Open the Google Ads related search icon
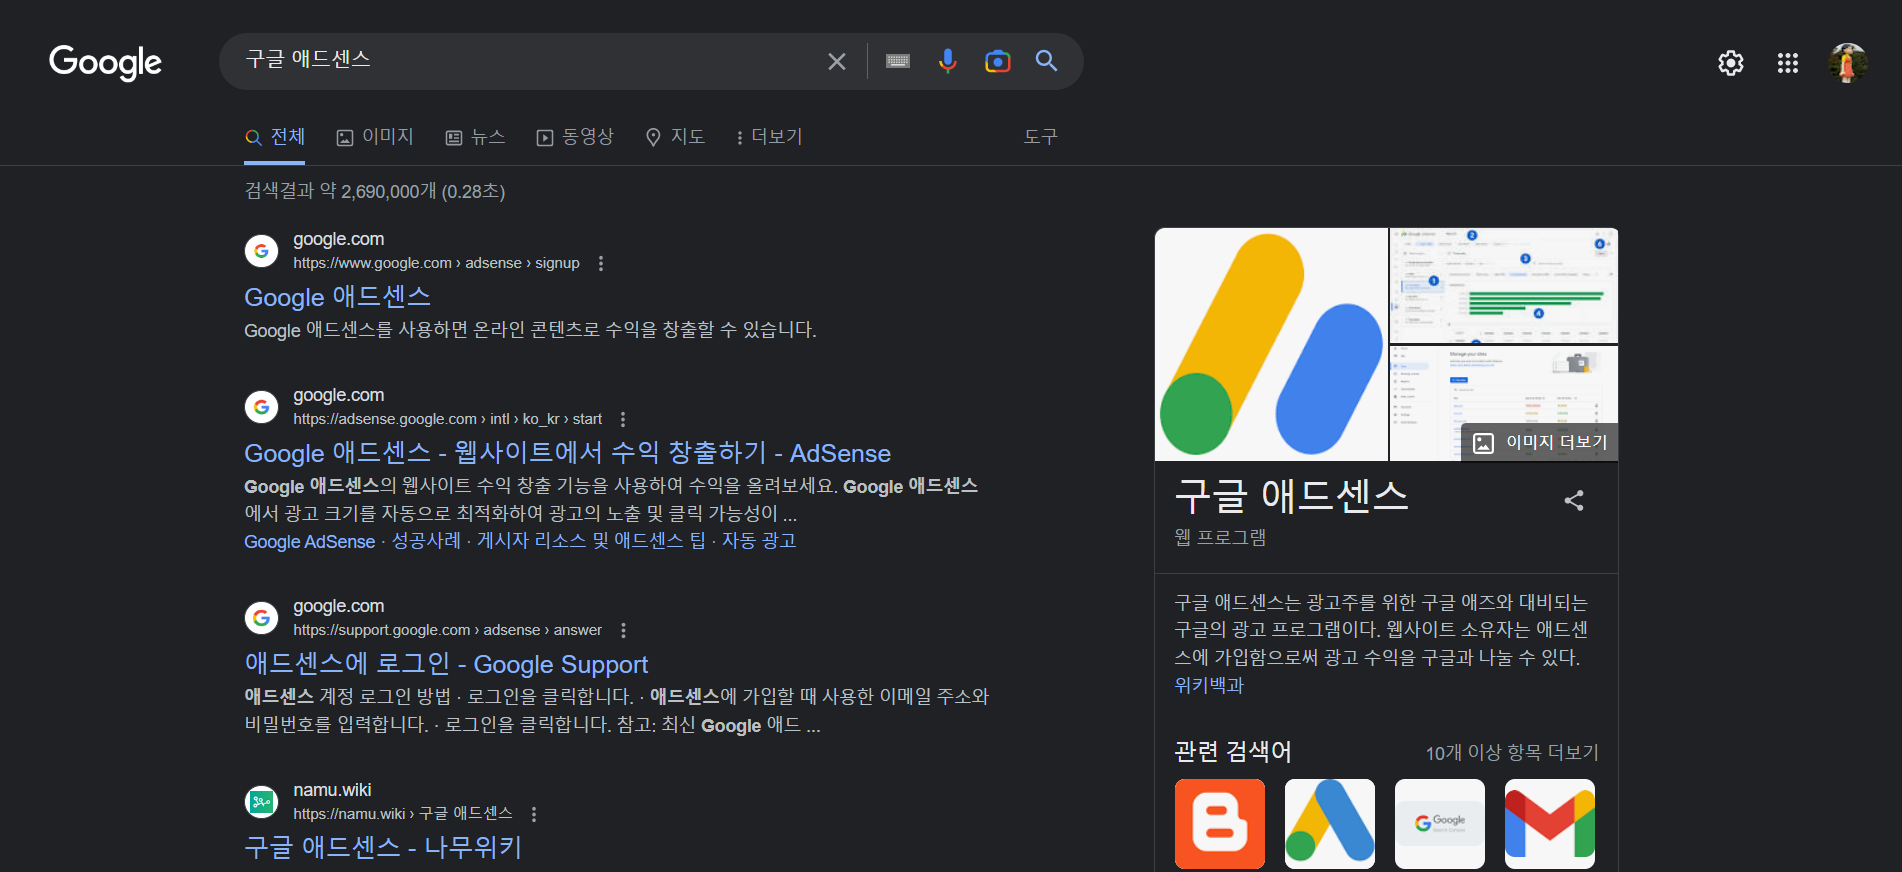This screenshot has width=1902, height=872. (1330, 824)
